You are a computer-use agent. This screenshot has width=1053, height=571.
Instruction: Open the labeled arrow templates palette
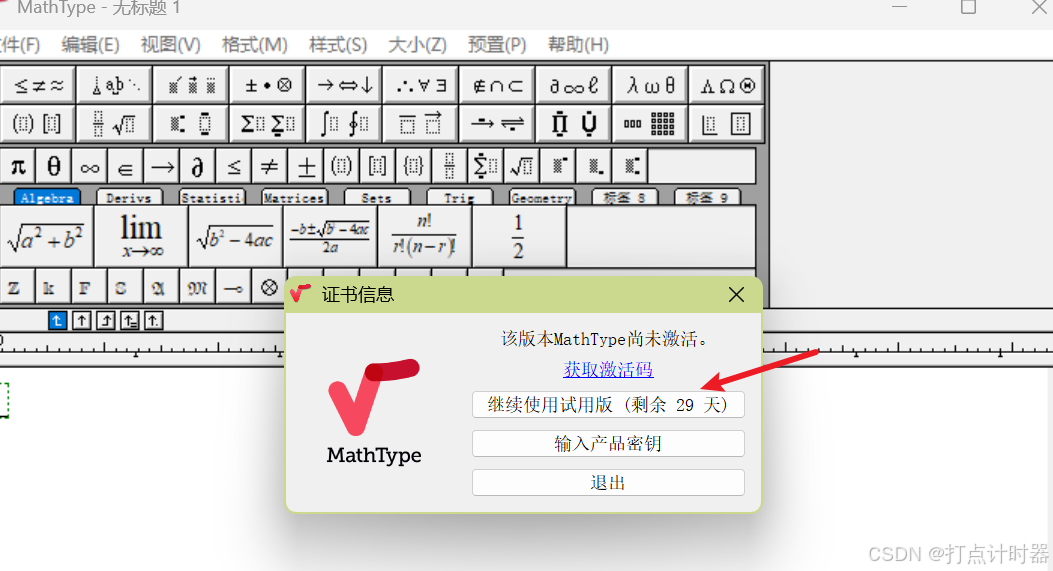[498, 124]
